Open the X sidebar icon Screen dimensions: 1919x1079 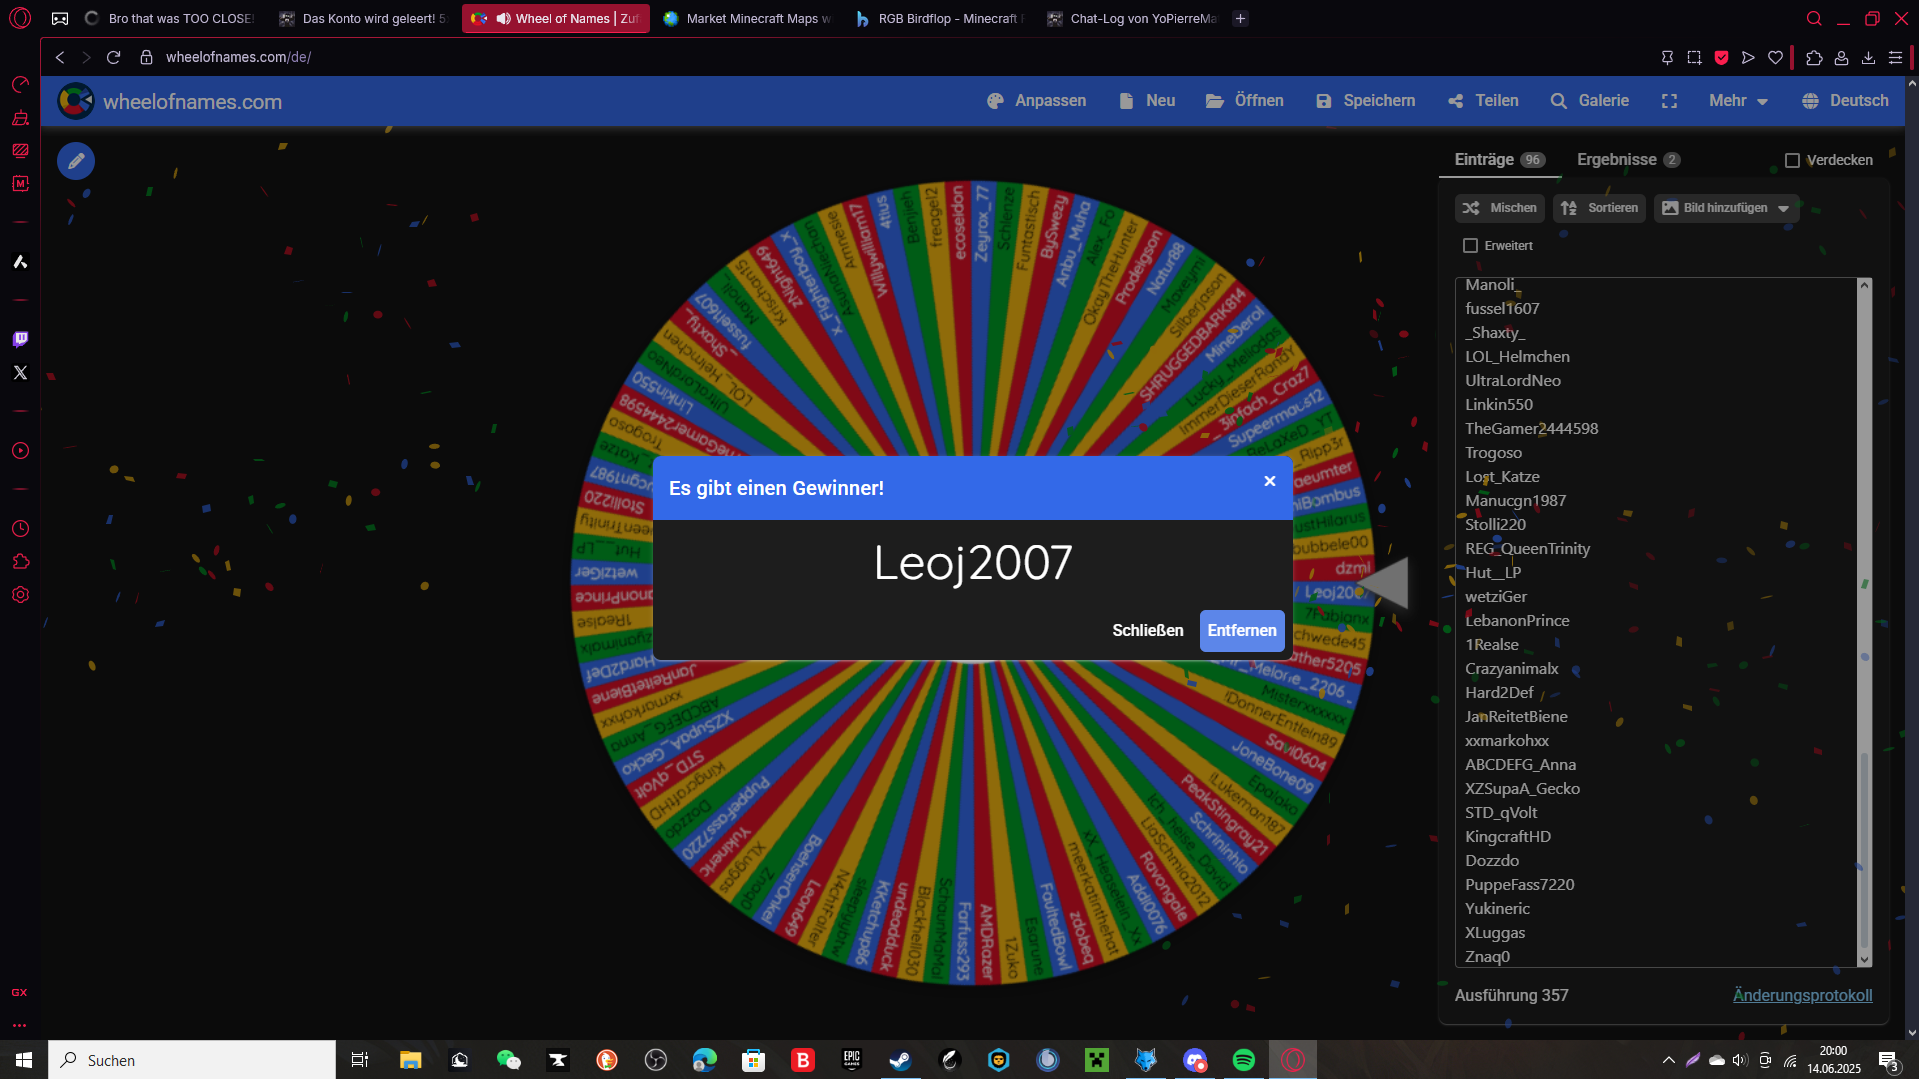(20, 373)
